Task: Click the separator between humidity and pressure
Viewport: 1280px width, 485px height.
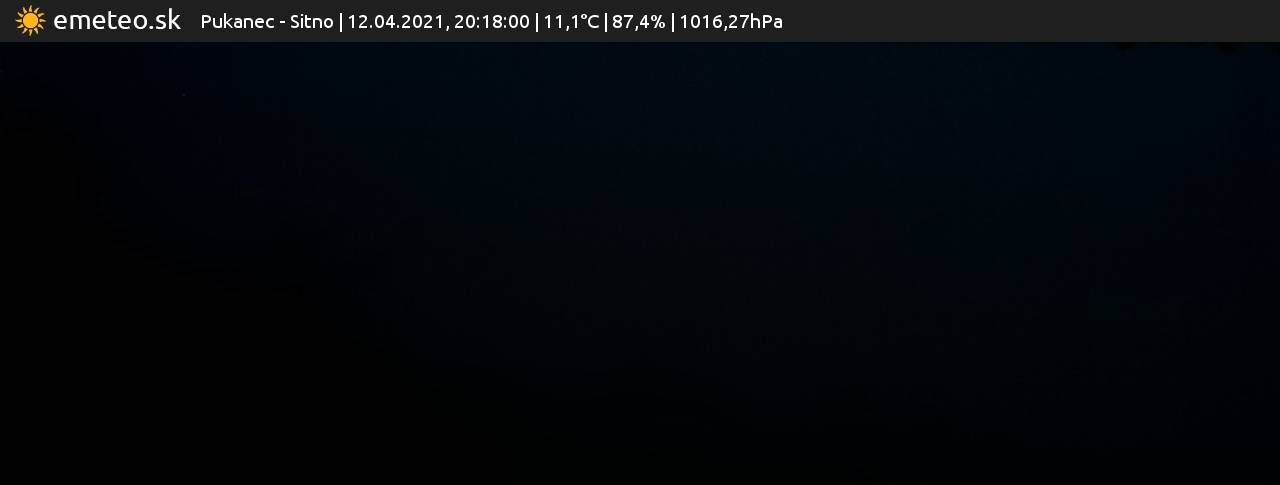Action: [673, 22]
